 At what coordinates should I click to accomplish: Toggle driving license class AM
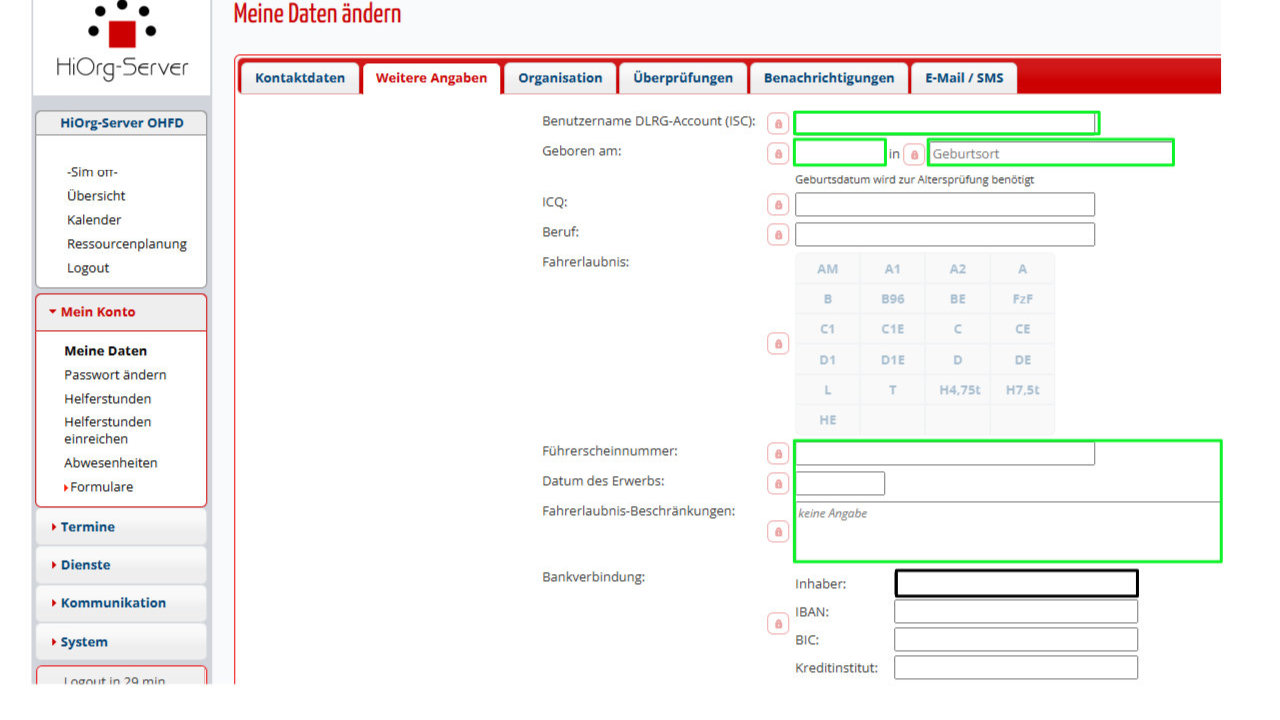point(827,269)
